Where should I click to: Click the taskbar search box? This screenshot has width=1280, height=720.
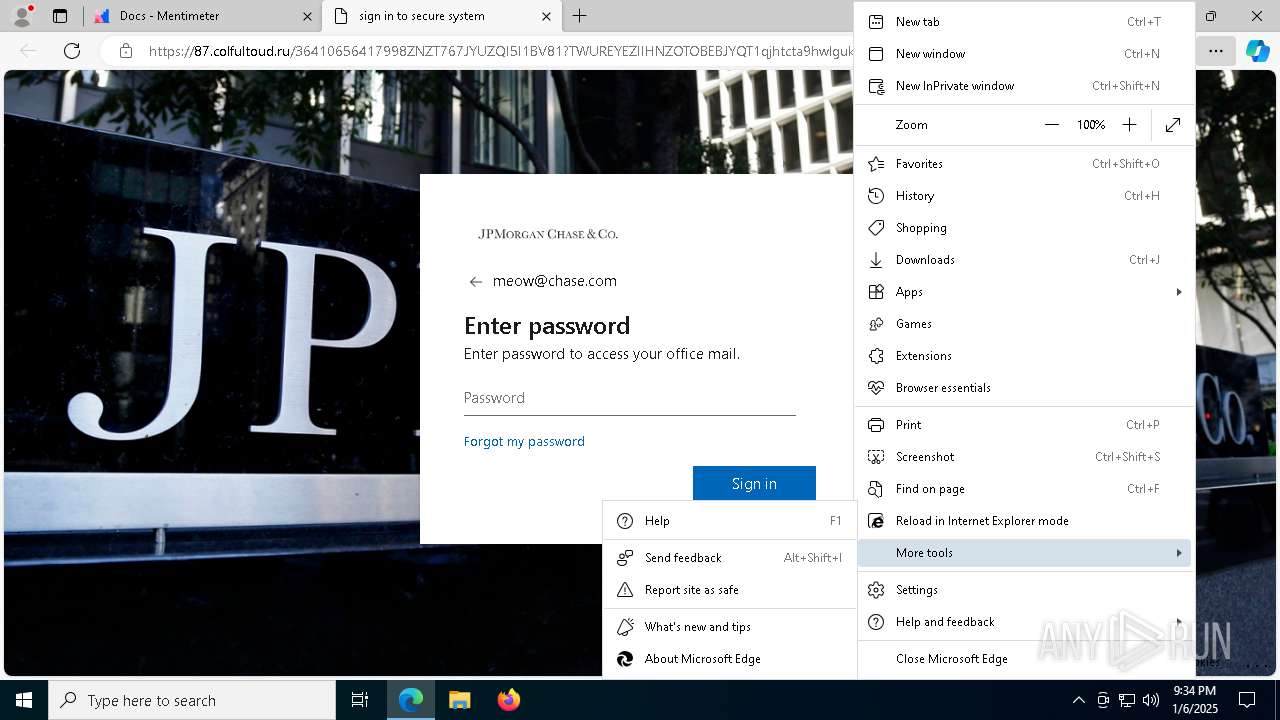[x=192, y=700]
